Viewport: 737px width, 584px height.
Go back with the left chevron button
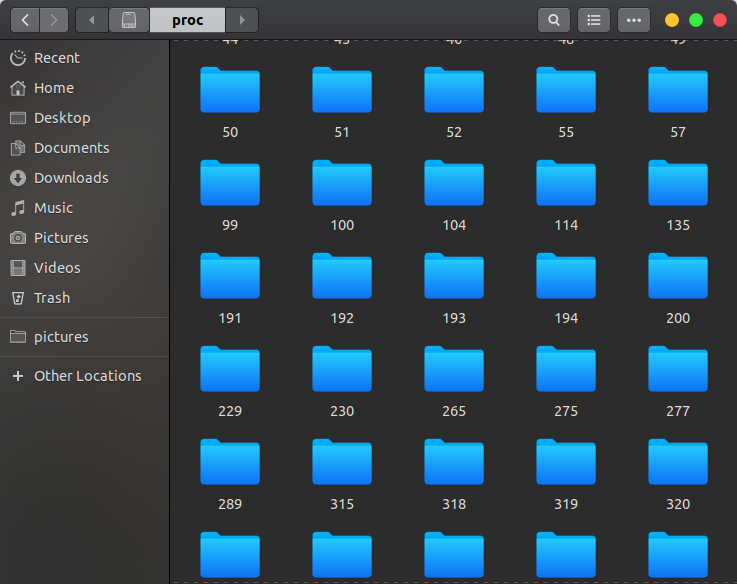point(25,20)
